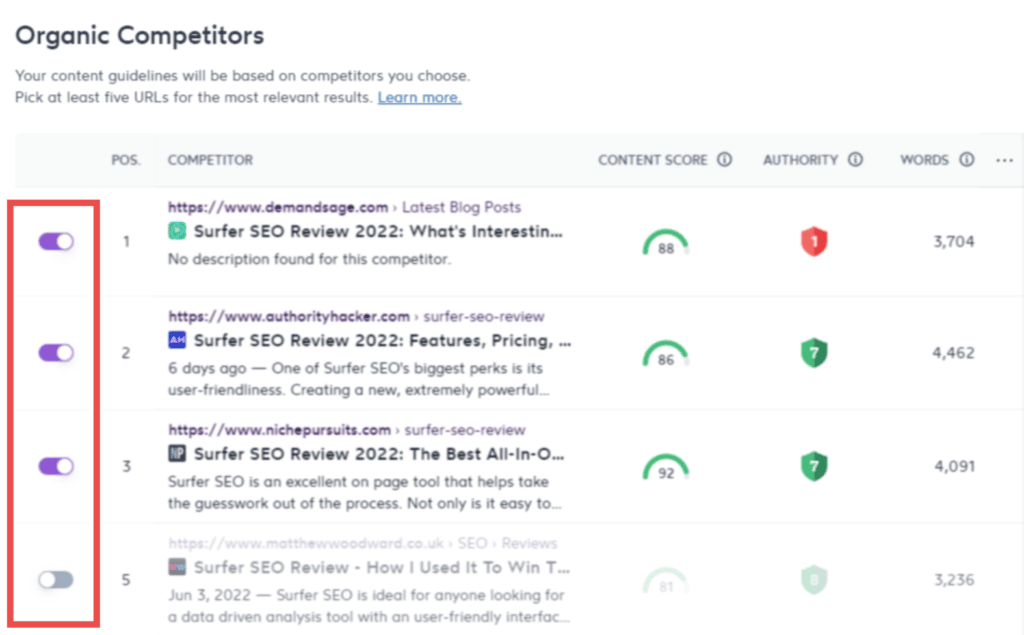Click the Niche Pursuits favicon icon
This screenshot has height=635, width=1024.
coord(177,453)
